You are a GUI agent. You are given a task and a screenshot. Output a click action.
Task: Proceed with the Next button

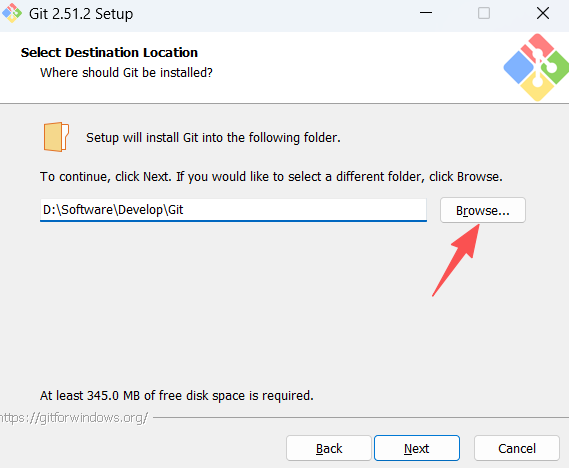tap(417, 448)
